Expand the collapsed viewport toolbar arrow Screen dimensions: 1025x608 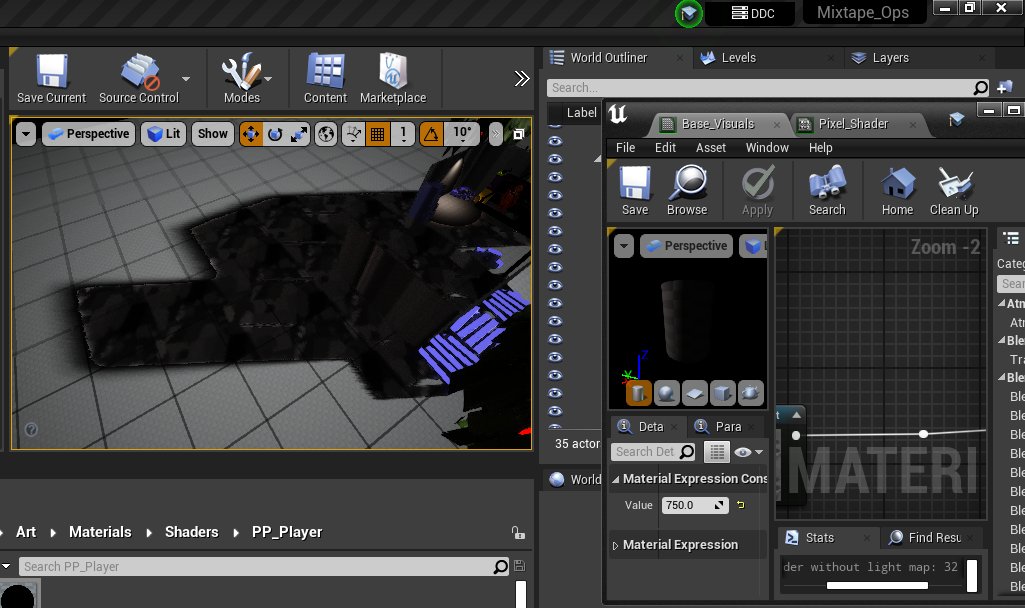click(x=495, y=134)
